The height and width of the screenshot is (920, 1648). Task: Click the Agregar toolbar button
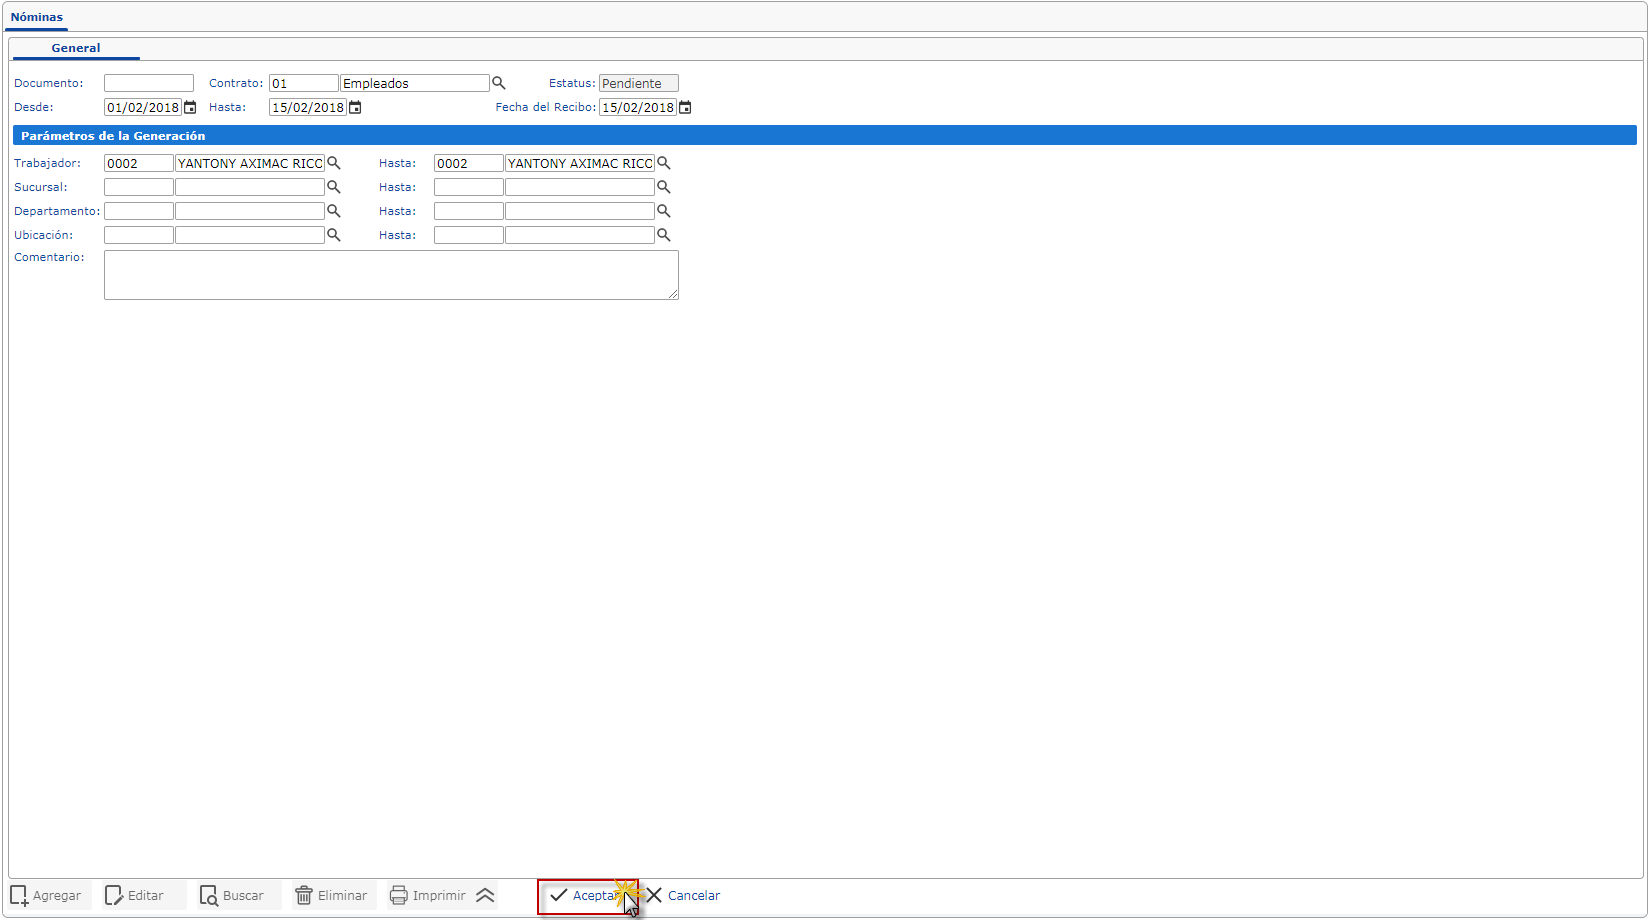[x=47, y=895]
